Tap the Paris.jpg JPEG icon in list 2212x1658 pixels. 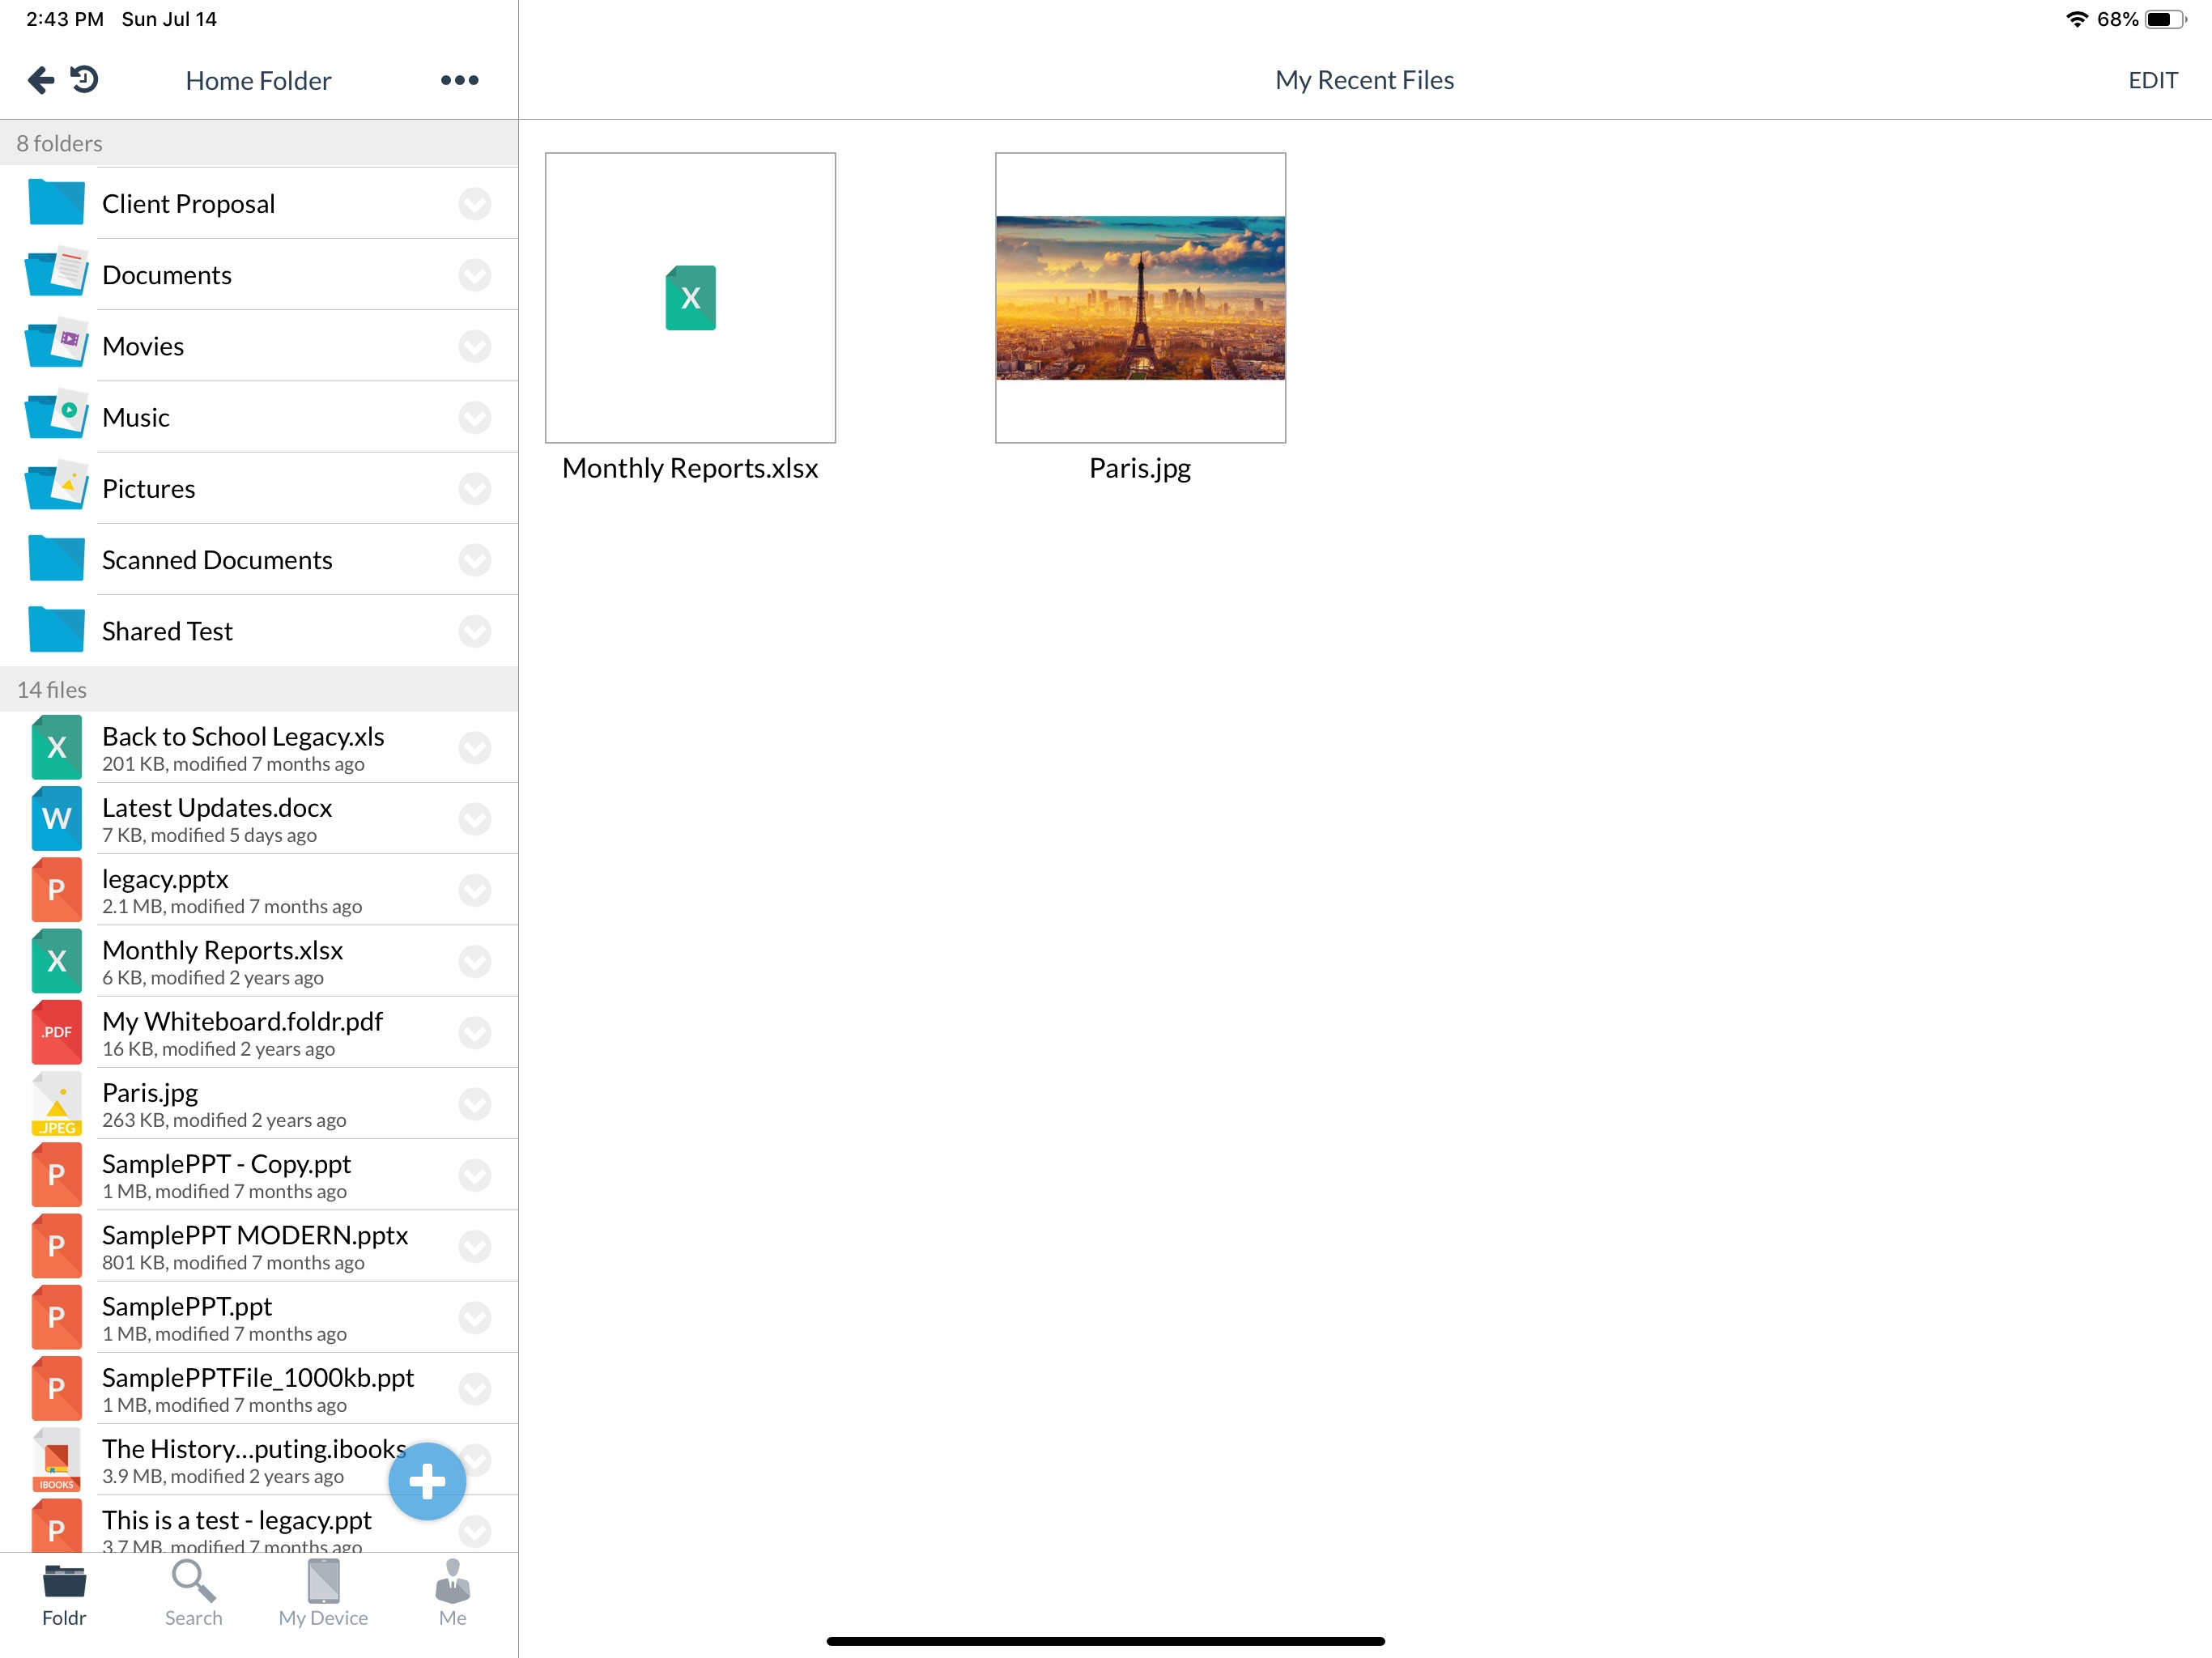[57, 1103]
